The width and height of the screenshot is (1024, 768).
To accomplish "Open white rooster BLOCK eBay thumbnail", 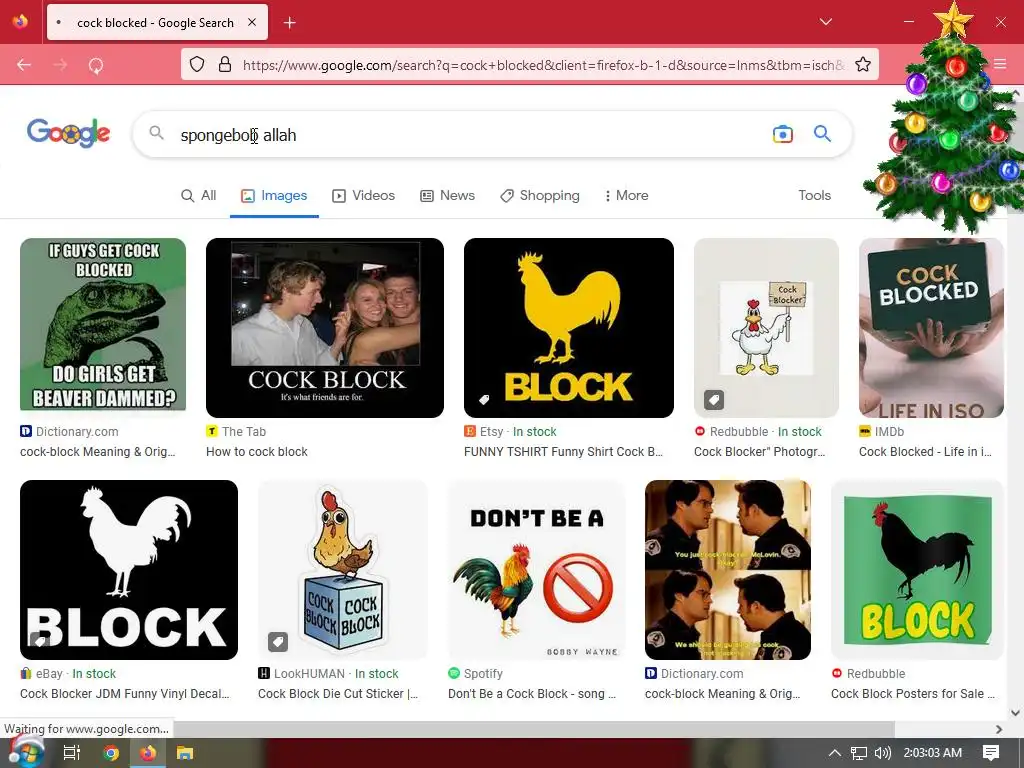I will pos(129,569).
